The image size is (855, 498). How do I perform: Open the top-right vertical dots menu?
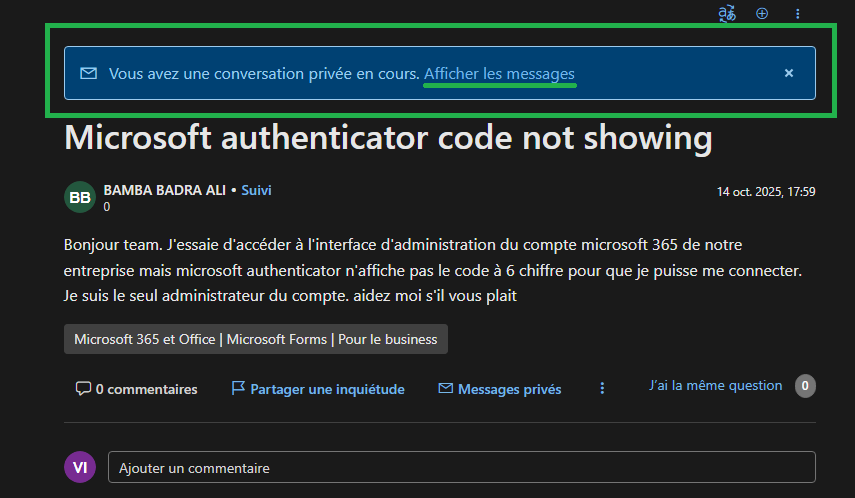[797, 14]
